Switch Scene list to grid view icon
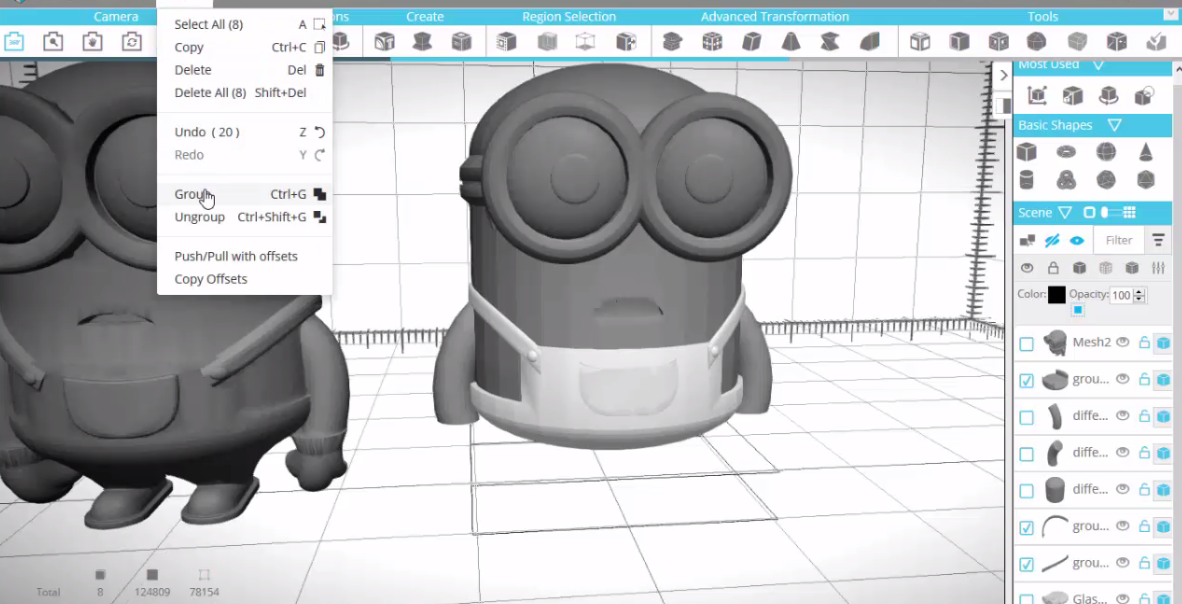Image resolution: width=1182 pixels, height=604 pixels. tap(1129, 213)
